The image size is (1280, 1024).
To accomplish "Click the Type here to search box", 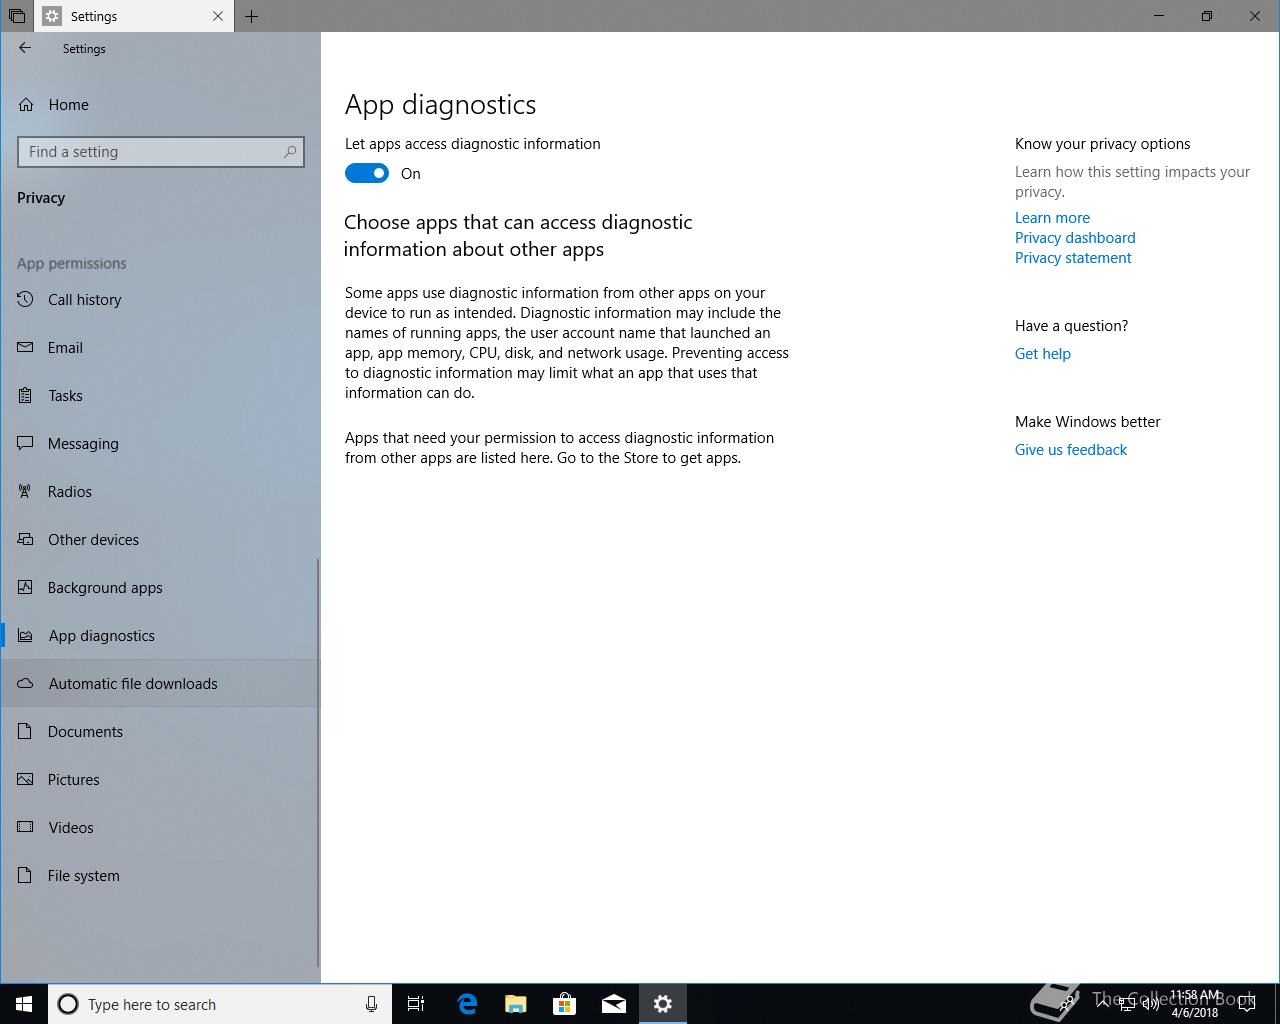I will click(218, 1004).
